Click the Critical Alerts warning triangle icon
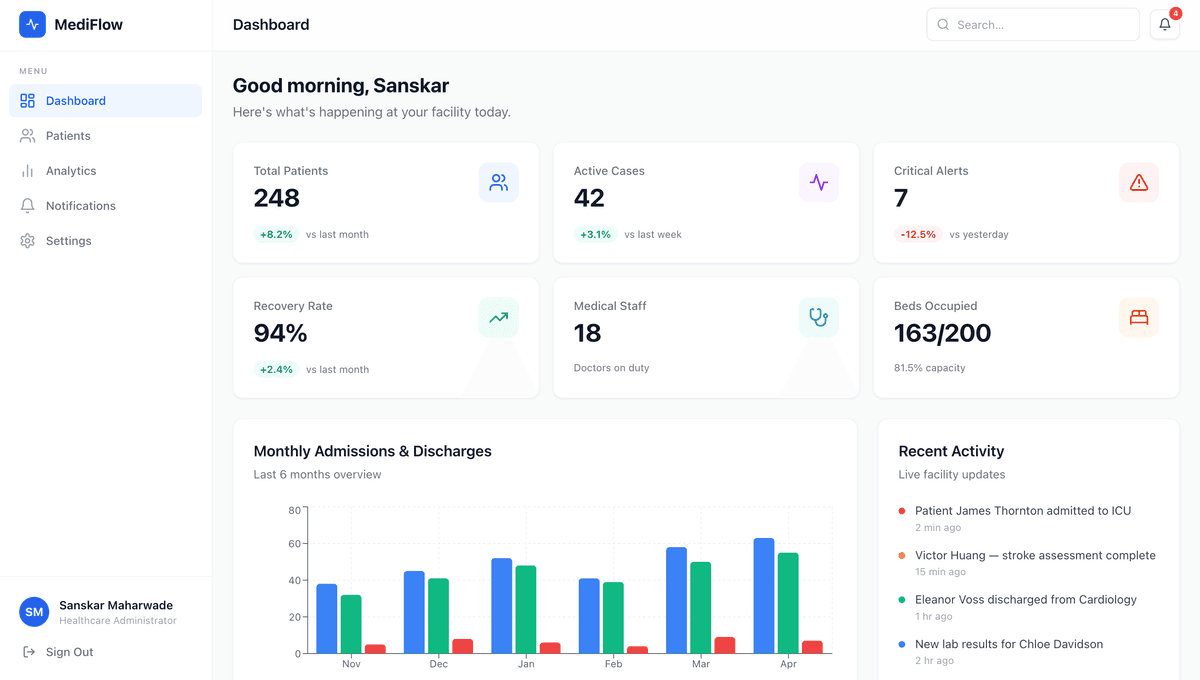This screenshot has height=680, width=1200. [1138, 182]
